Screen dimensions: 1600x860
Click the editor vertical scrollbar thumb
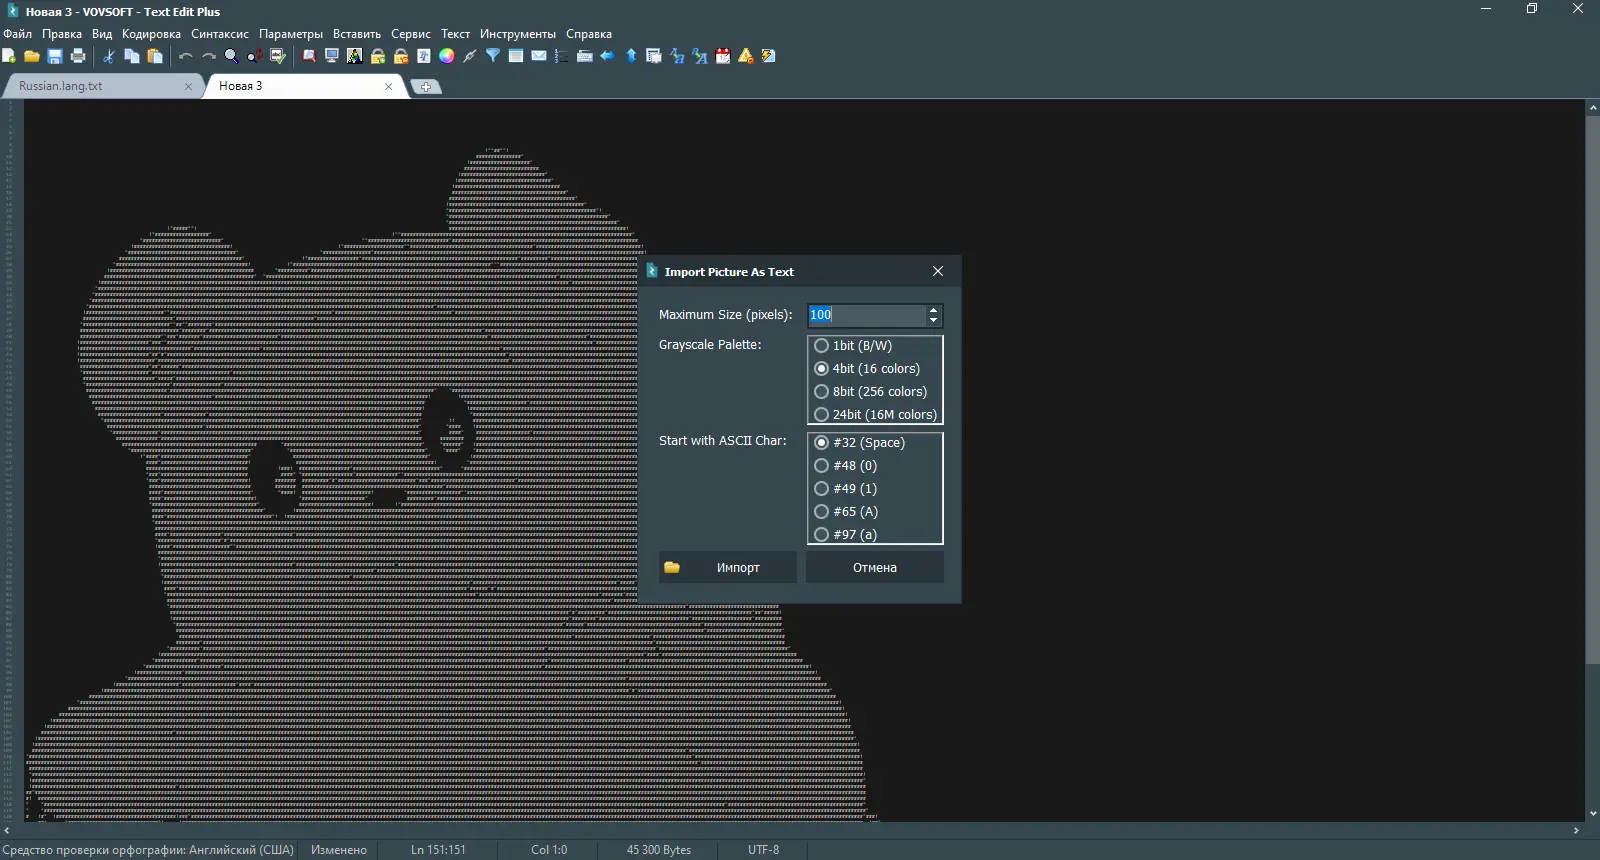(x=1593, y=389)
